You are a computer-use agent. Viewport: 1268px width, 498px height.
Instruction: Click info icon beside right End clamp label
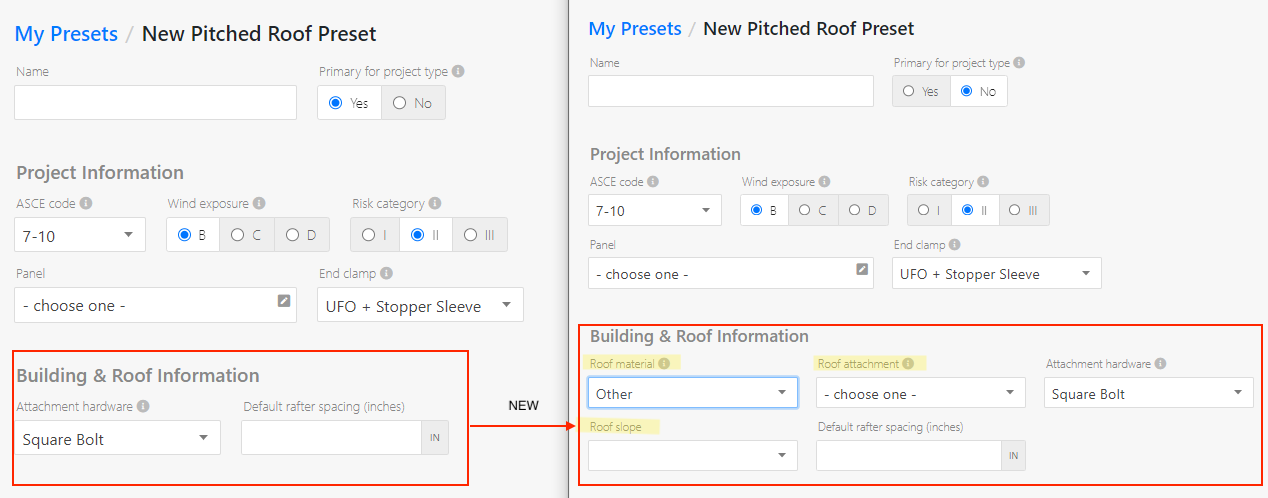pyautogui.click(x=954, y=244)
